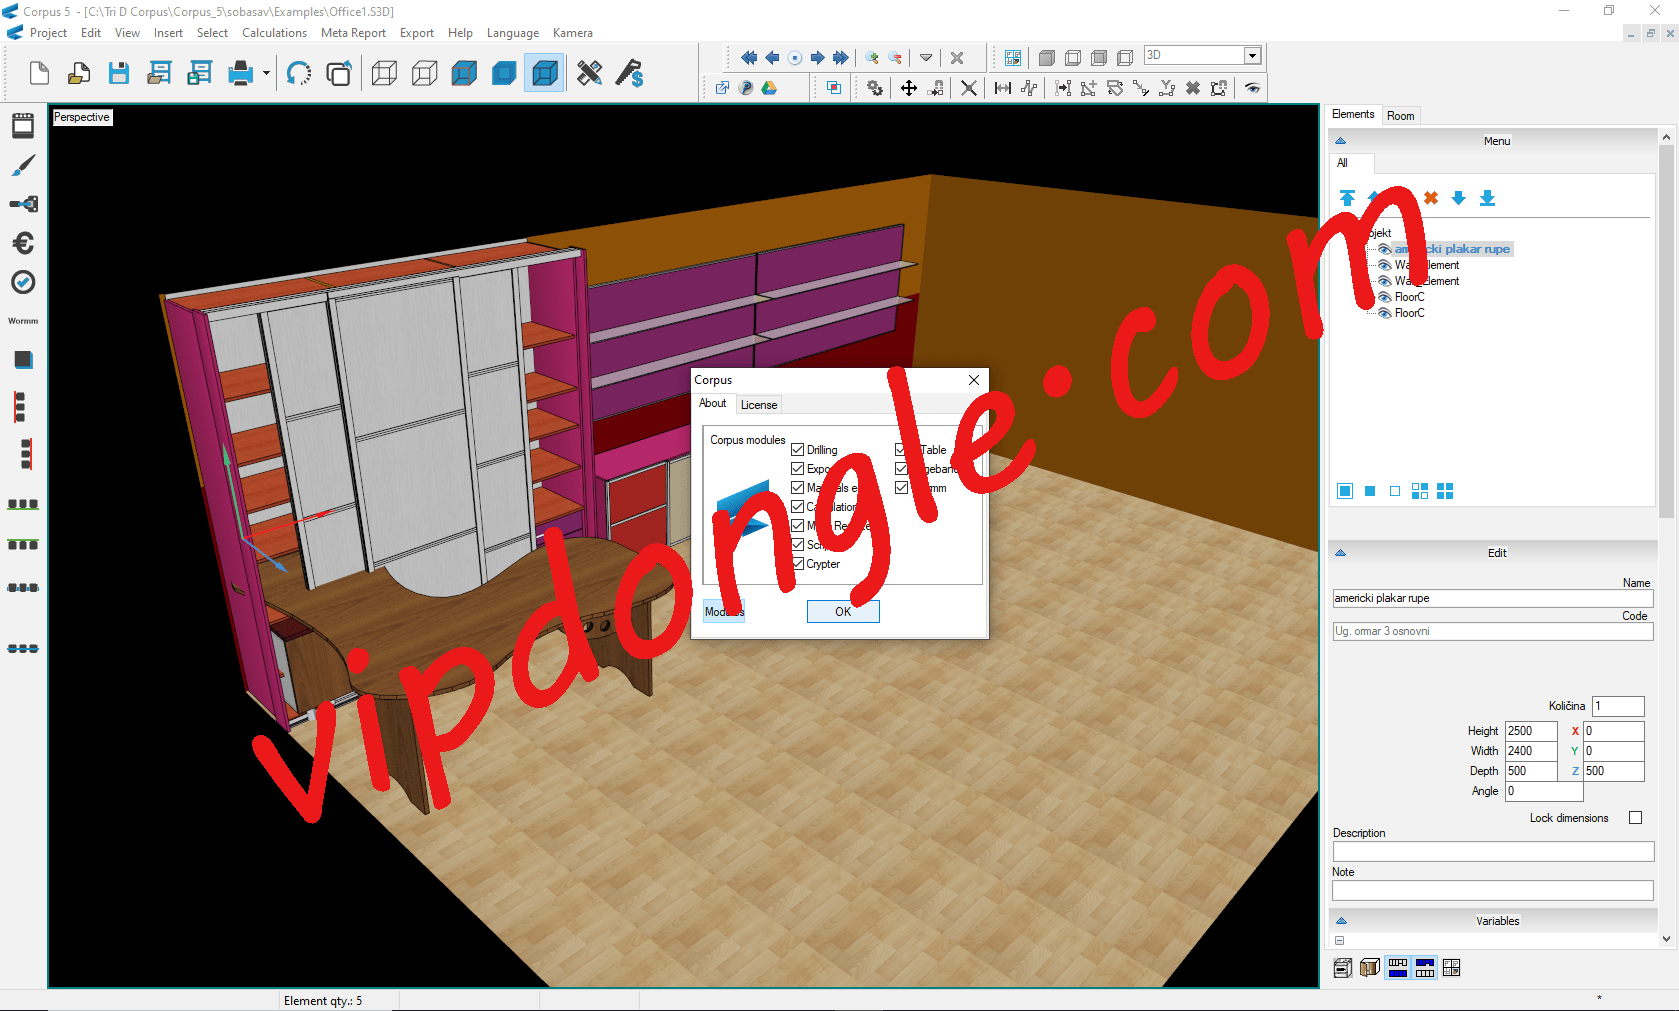Select the Move element crosshair icon
Viewport: 1679px width, 1011px height.
click(x=909, y=88)
